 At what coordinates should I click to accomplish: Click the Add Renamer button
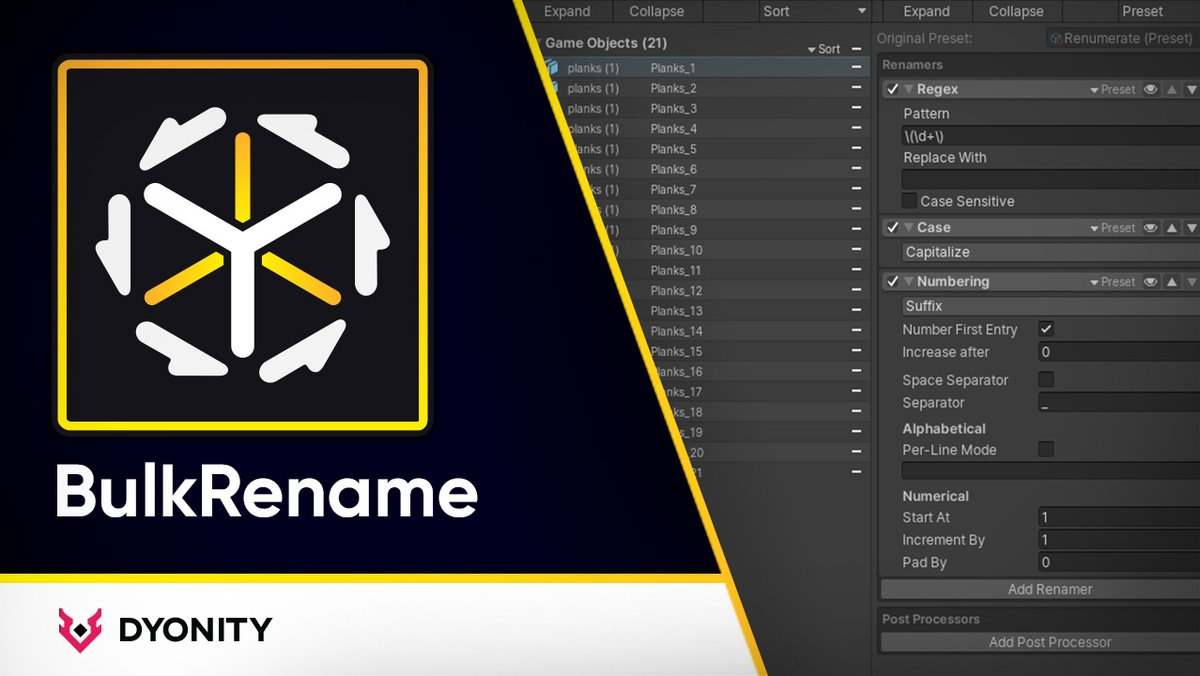pyautogui.click(x=1050, y=589)
